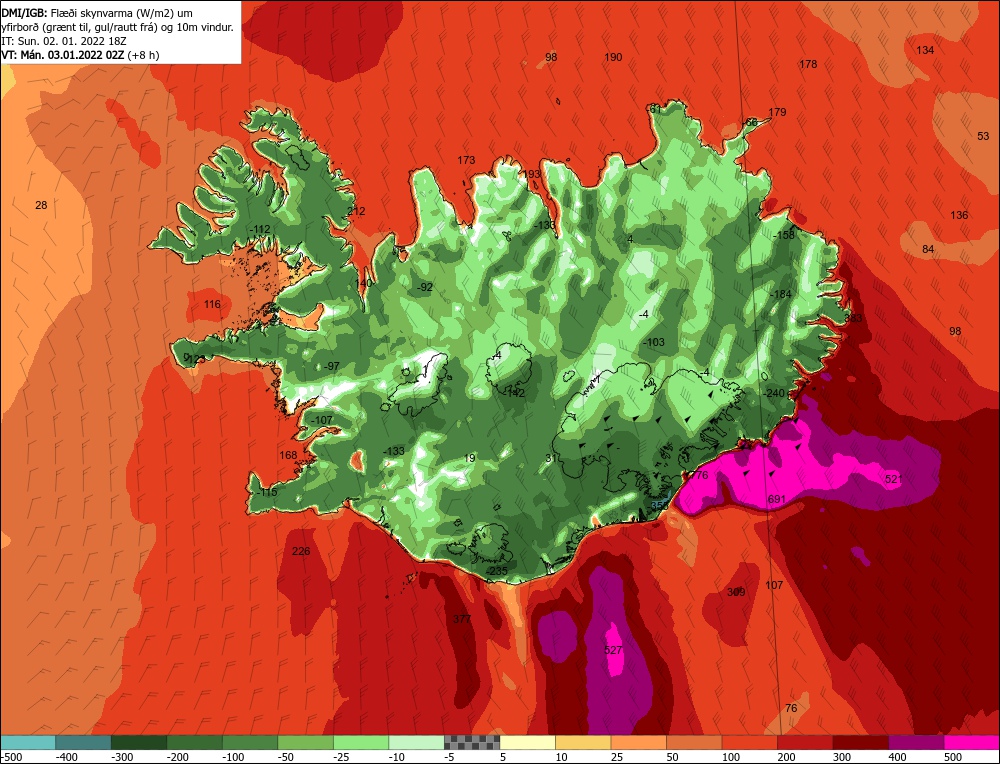Click the value -158 in northeast Iceland

pyautogui.click(x=783, y=235)
